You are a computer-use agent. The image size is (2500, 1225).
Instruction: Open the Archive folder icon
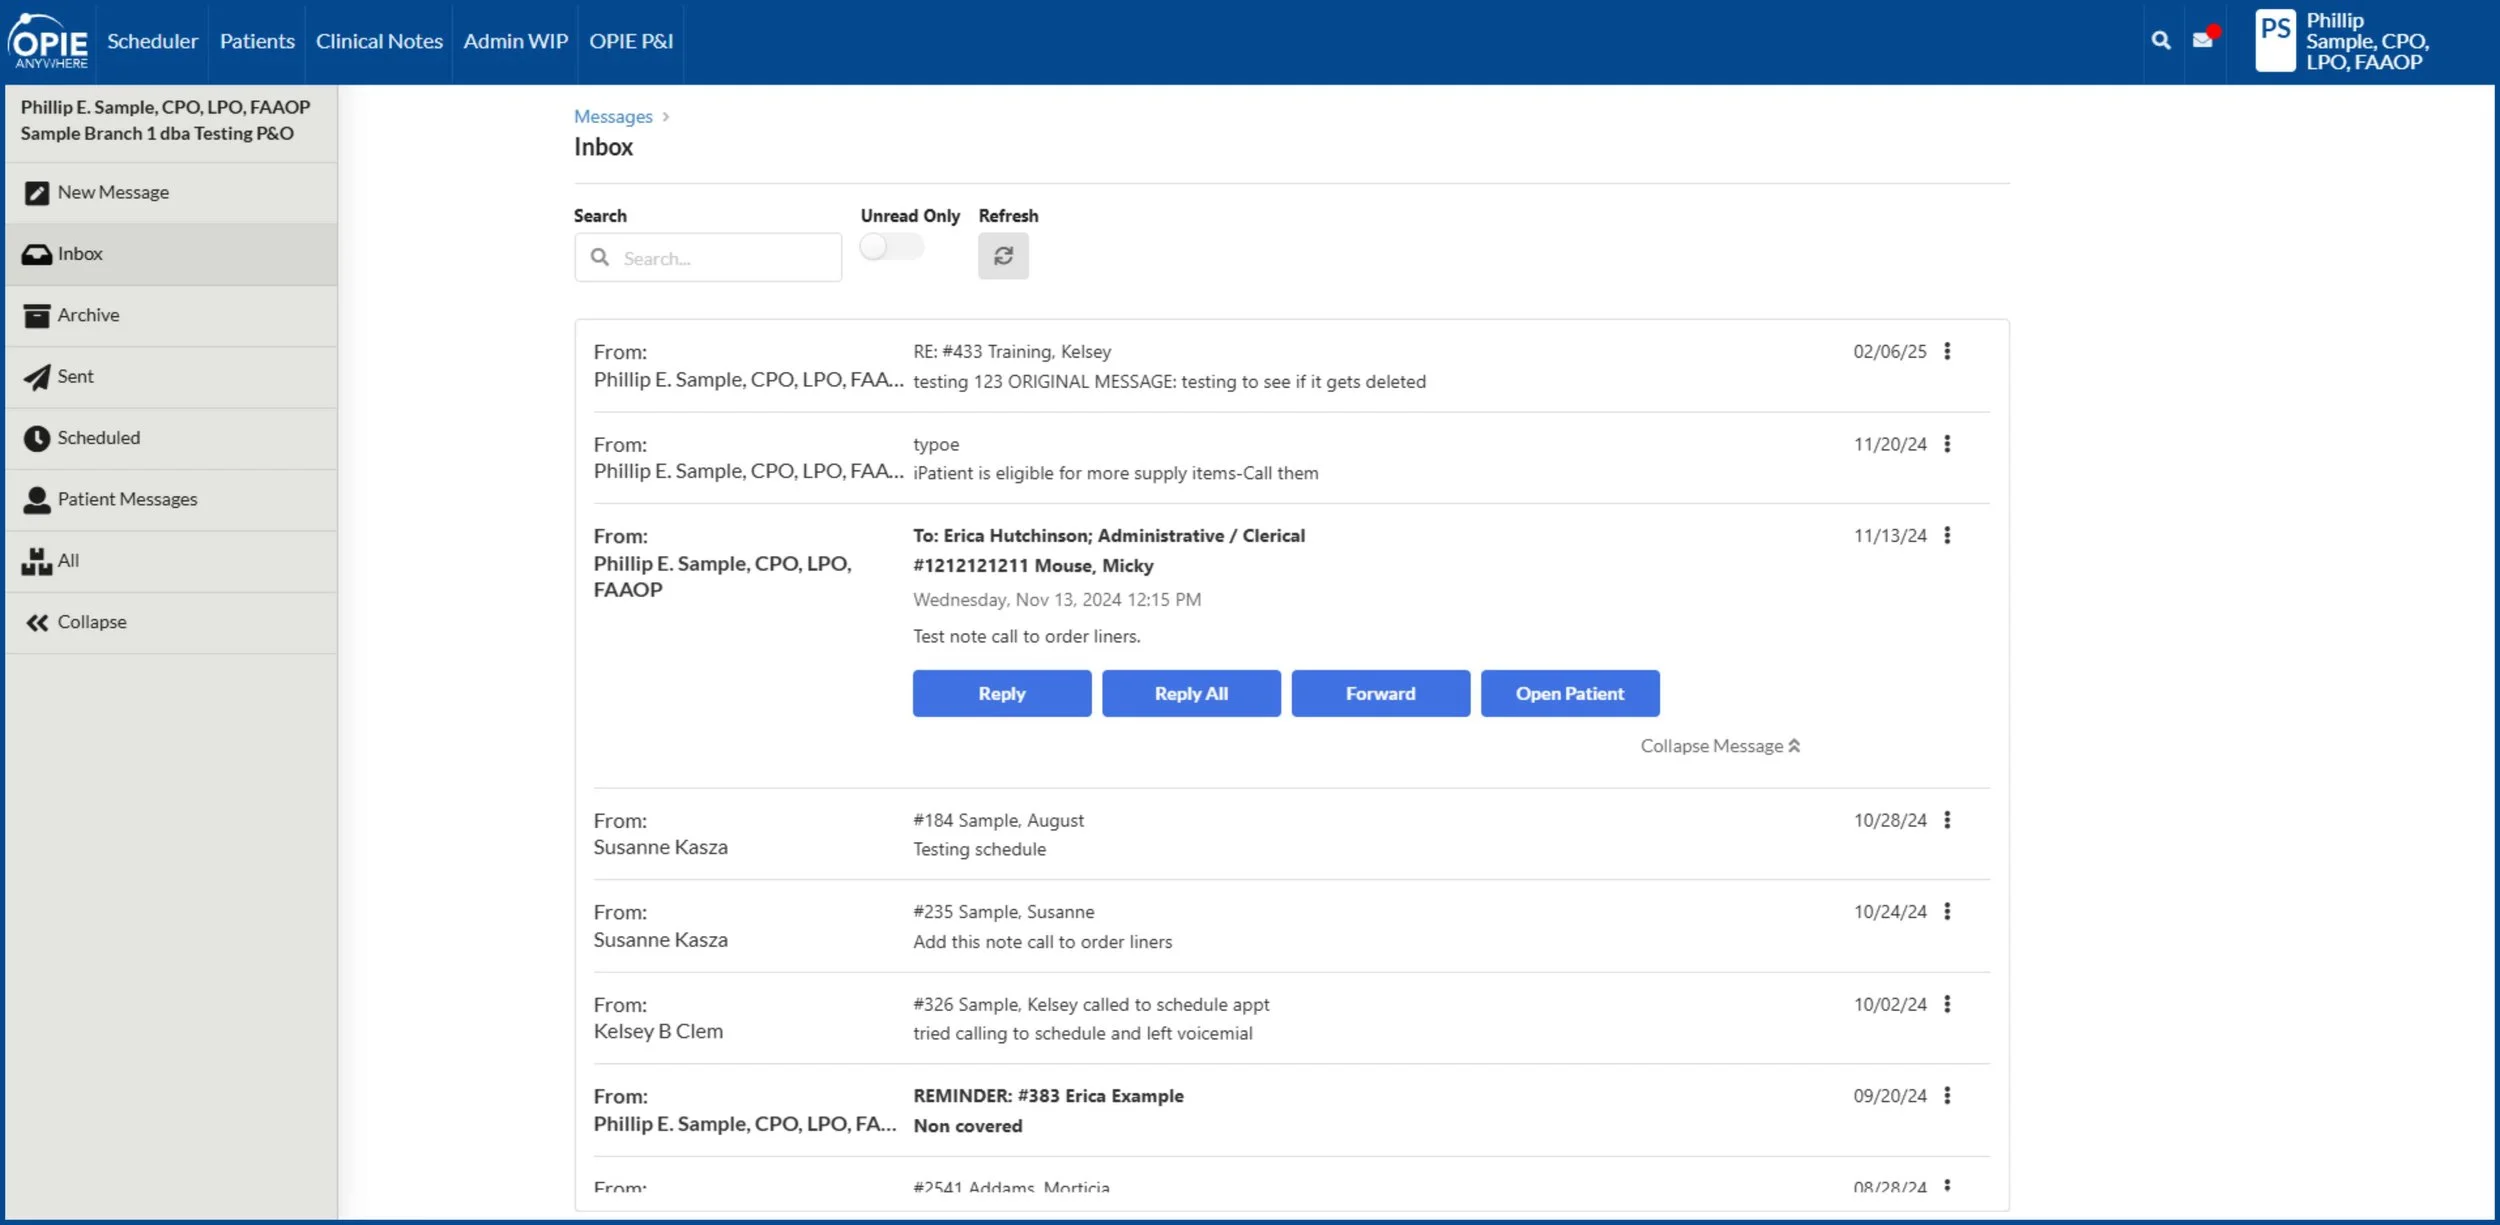[x=37, y=316]
